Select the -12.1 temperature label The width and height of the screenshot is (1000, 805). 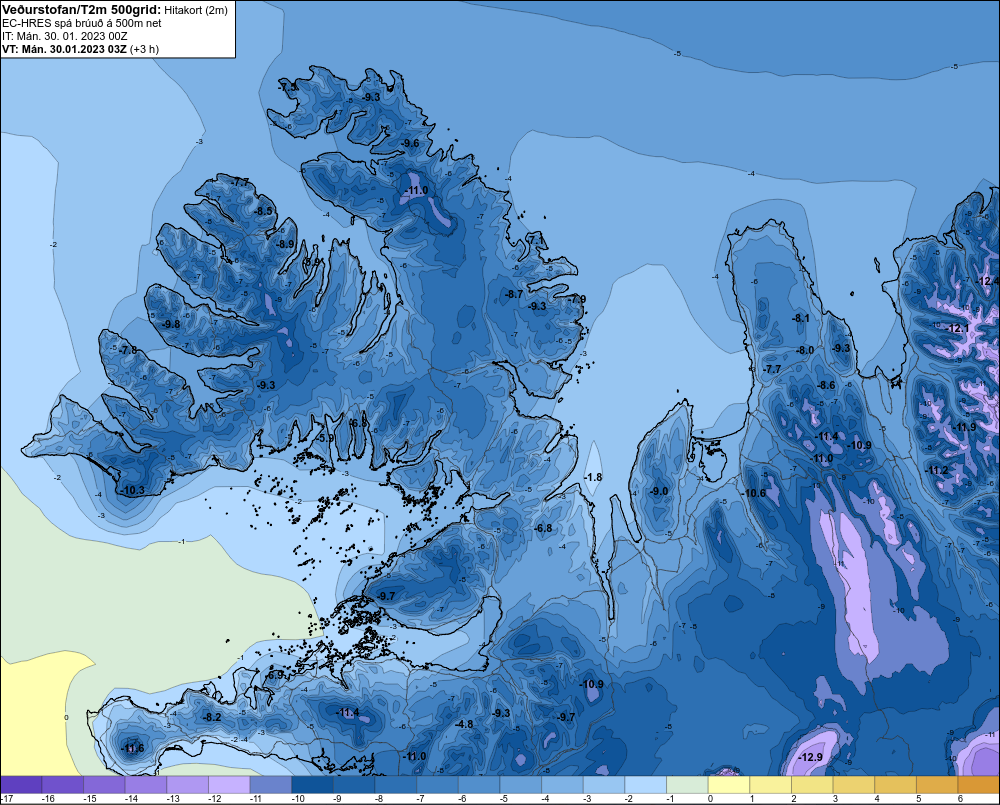pyautogui.click(x=957, y=329)
